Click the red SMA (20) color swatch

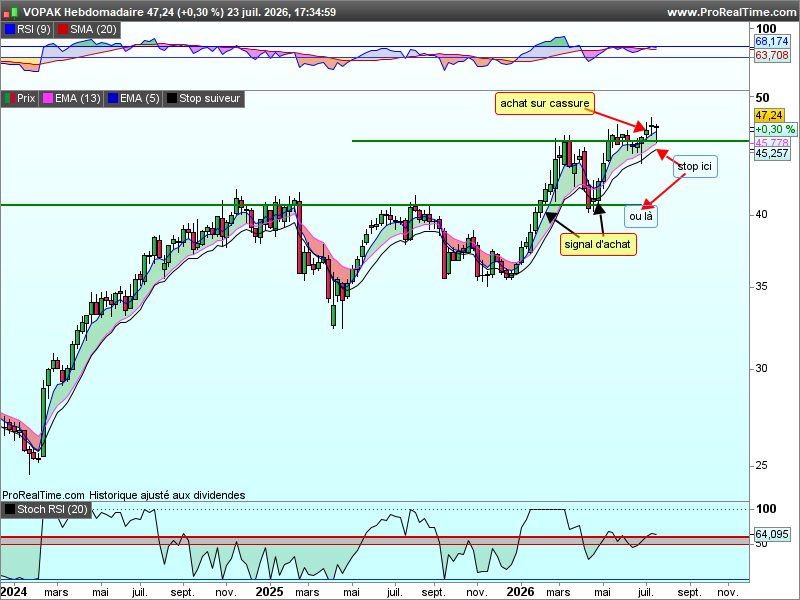pyautogui.click(x=63, y=30)
